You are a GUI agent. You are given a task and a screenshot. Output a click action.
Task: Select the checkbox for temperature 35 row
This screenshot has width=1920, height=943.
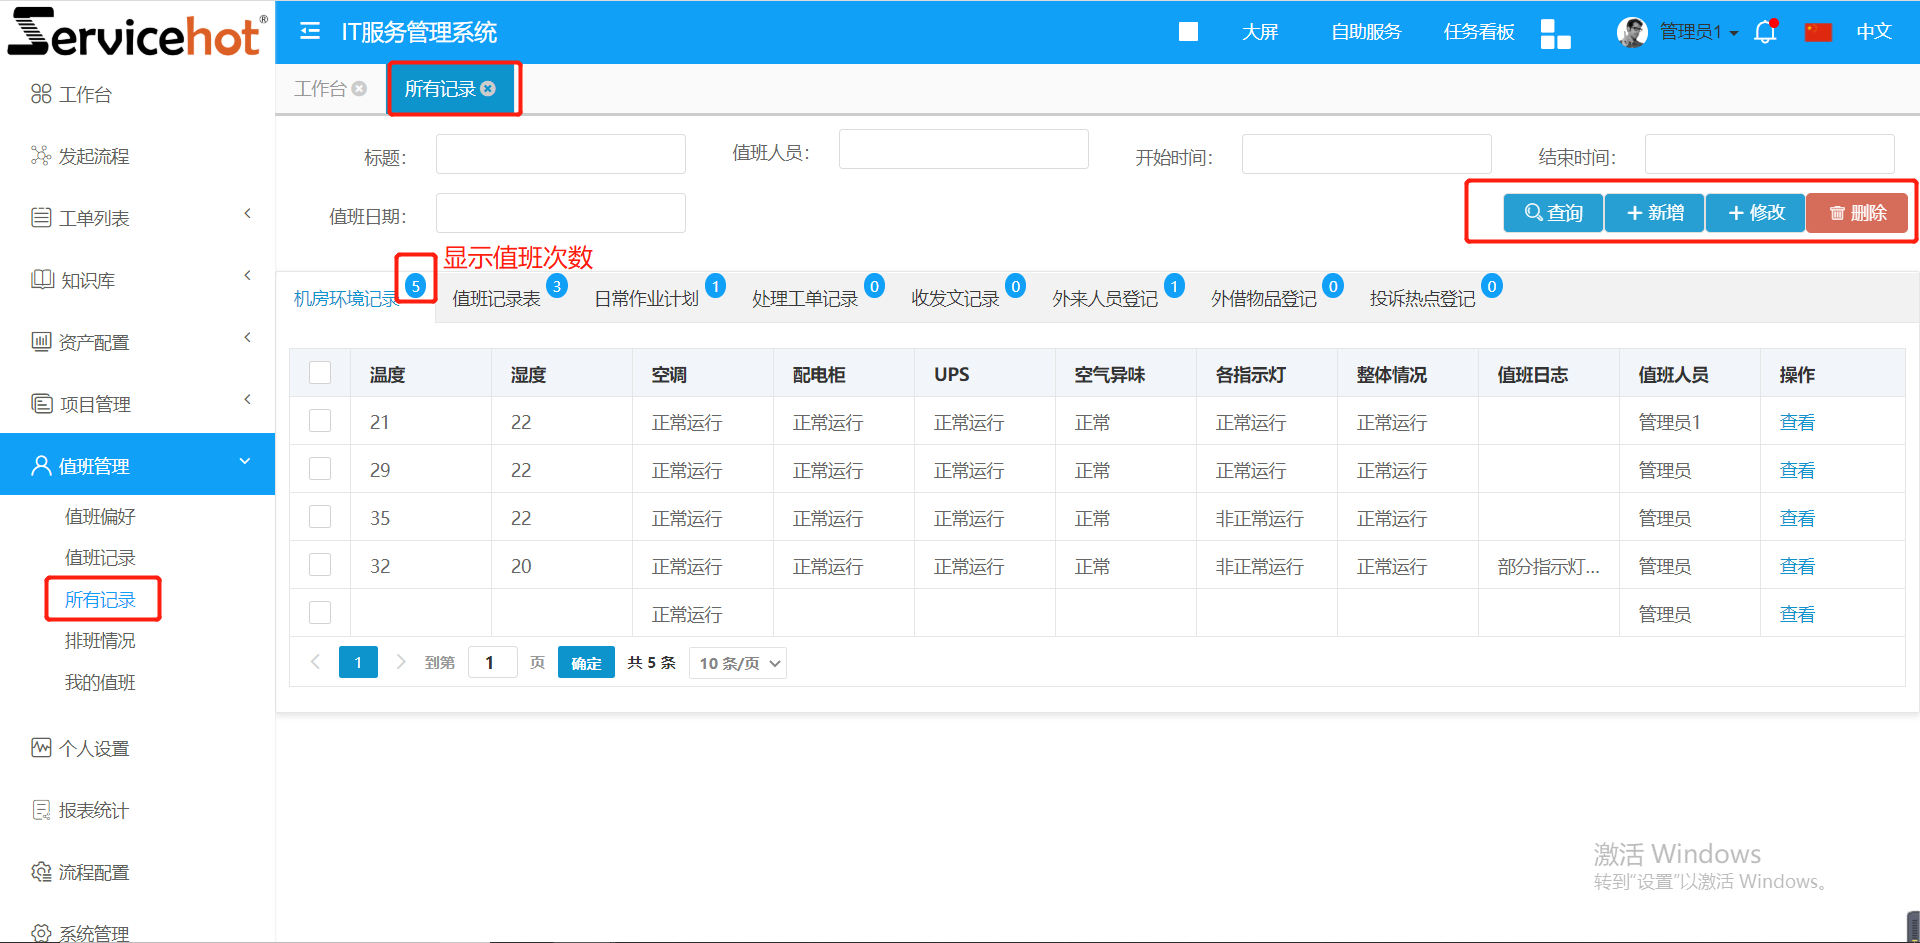tap(320, 517)
